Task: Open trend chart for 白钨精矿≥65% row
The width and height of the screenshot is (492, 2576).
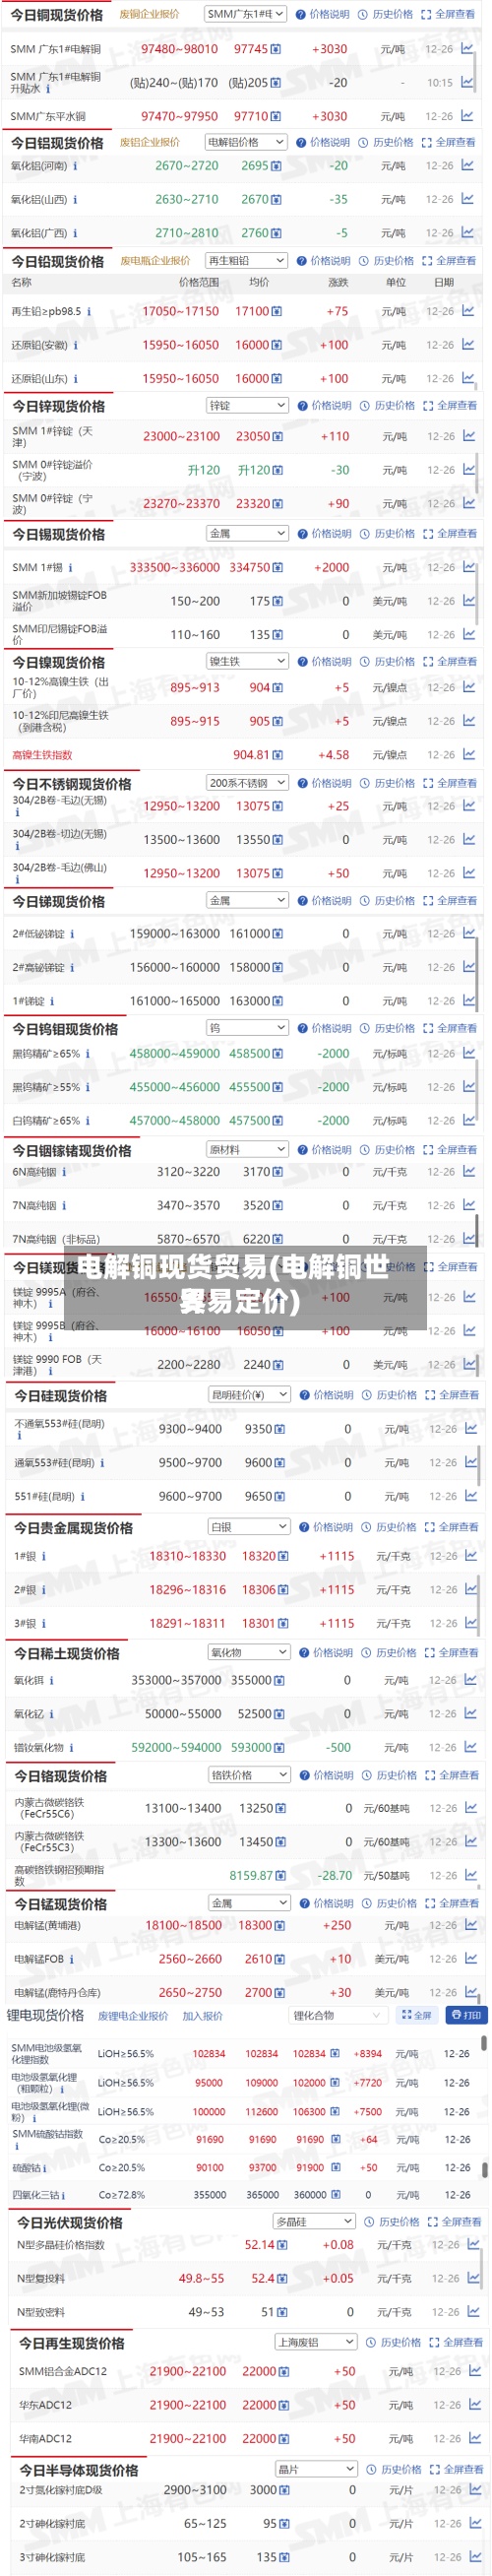Action: coord(469,1120)
